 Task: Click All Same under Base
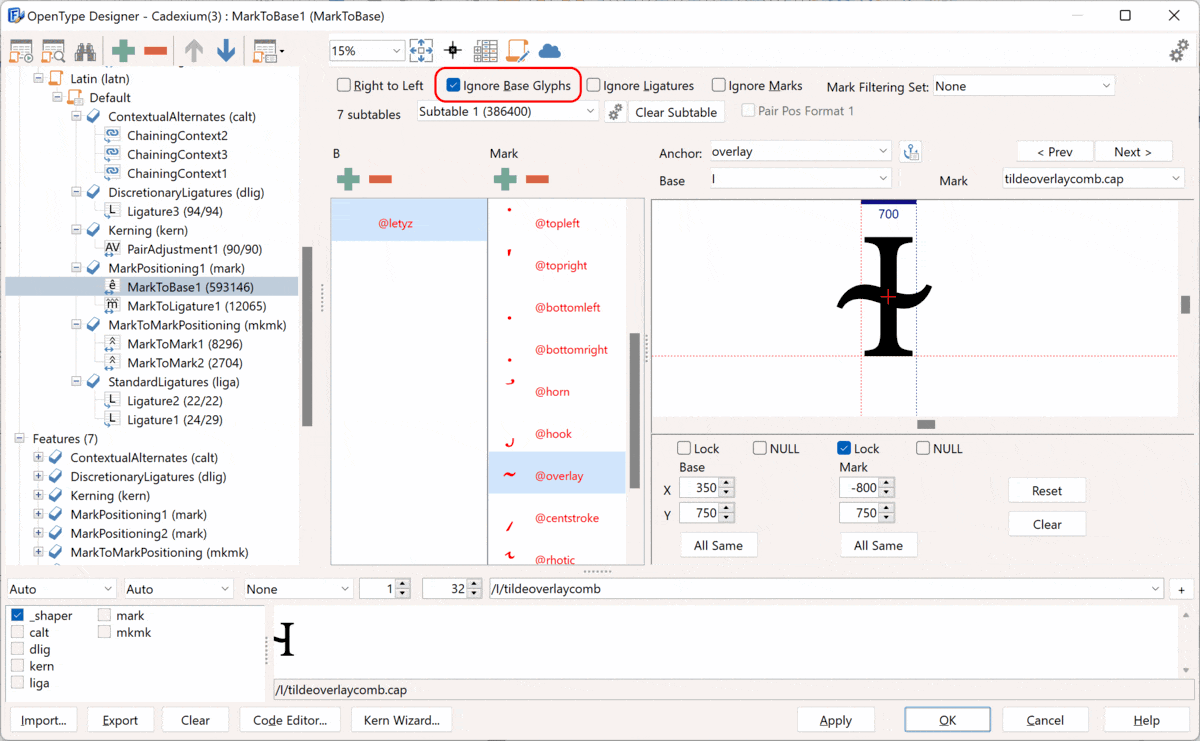tap(719, 545)
